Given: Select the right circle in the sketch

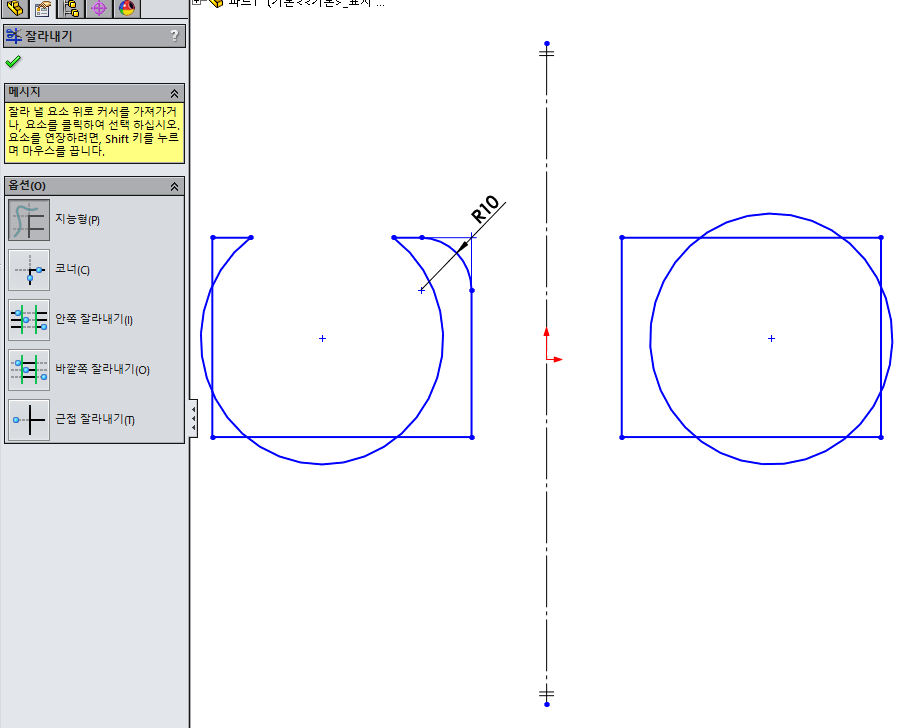Looking at the screenshot, I should pos(770,213).
